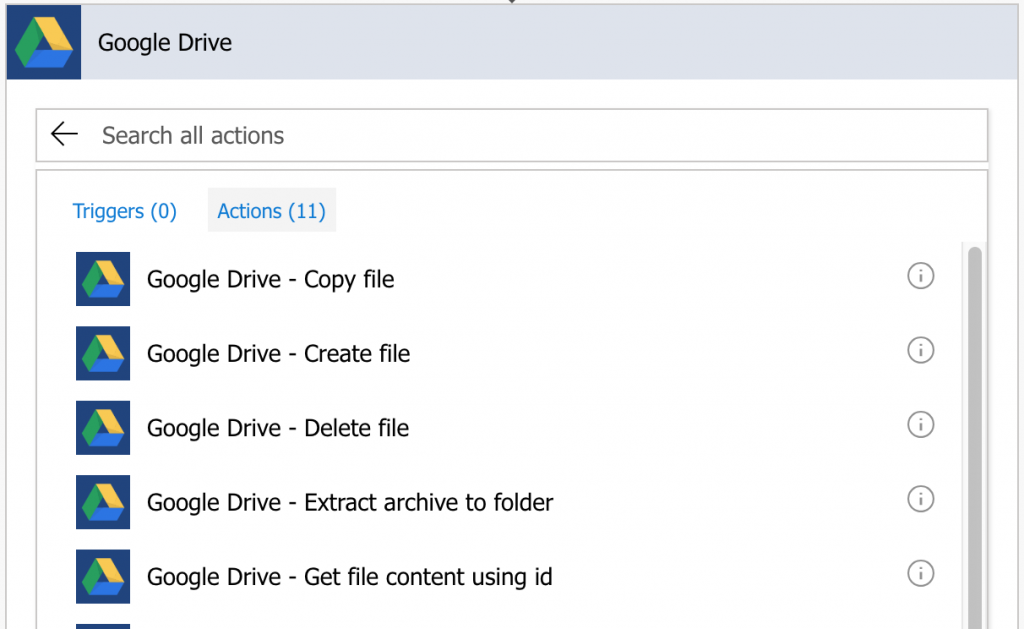Show info for the Delete file action
This screenshot has width=1024, height=629.
pyautogui.click(x=920, y=425)
